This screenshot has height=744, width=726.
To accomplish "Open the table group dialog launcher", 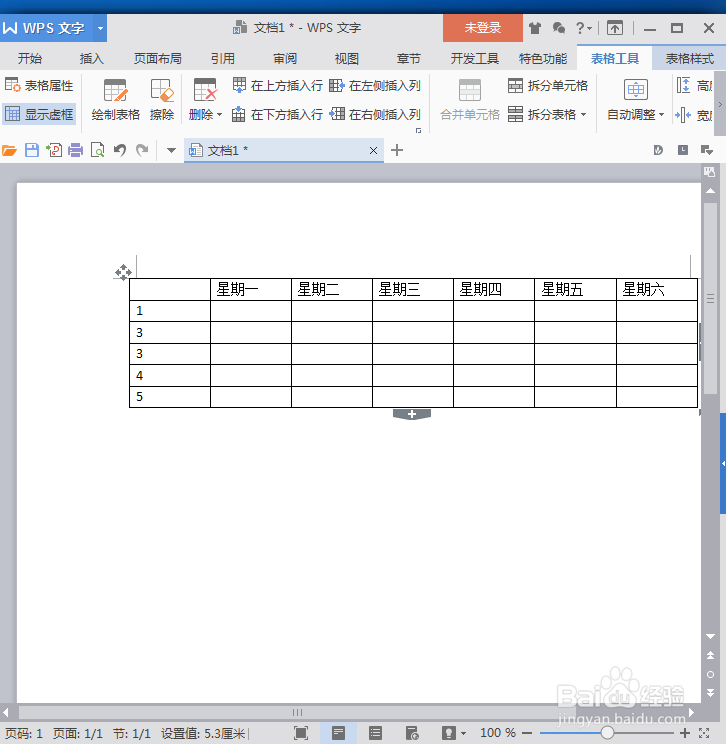I will (419, 130).
